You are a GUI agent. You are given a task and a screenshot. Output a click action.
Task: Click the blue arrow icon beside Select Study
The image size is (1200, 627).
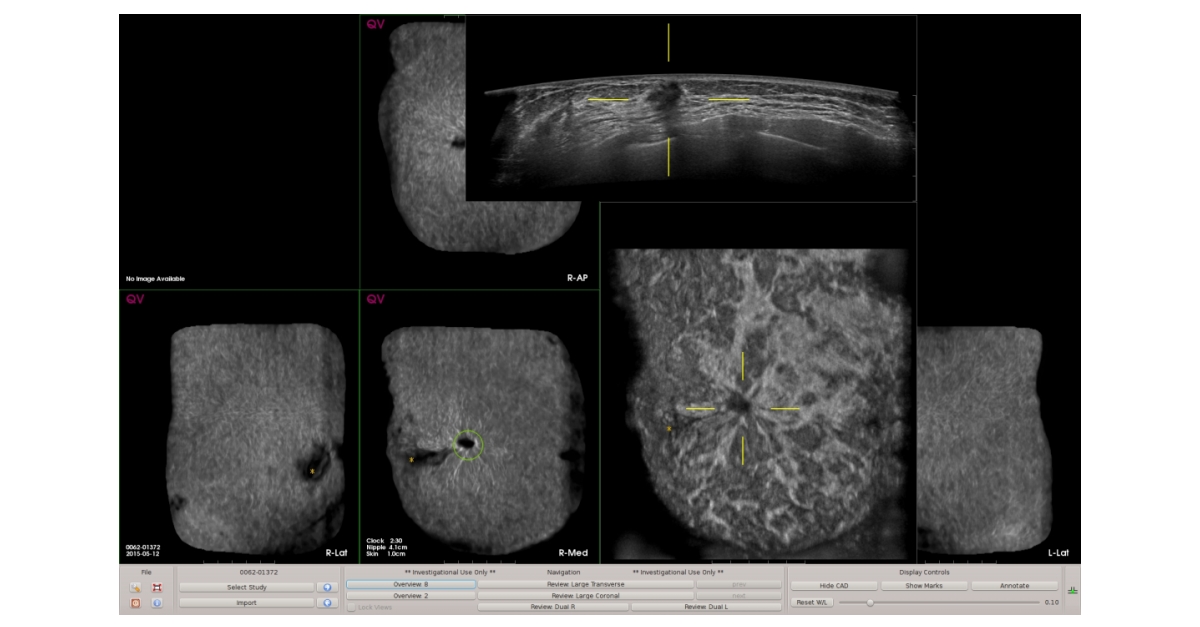point(327,586)
